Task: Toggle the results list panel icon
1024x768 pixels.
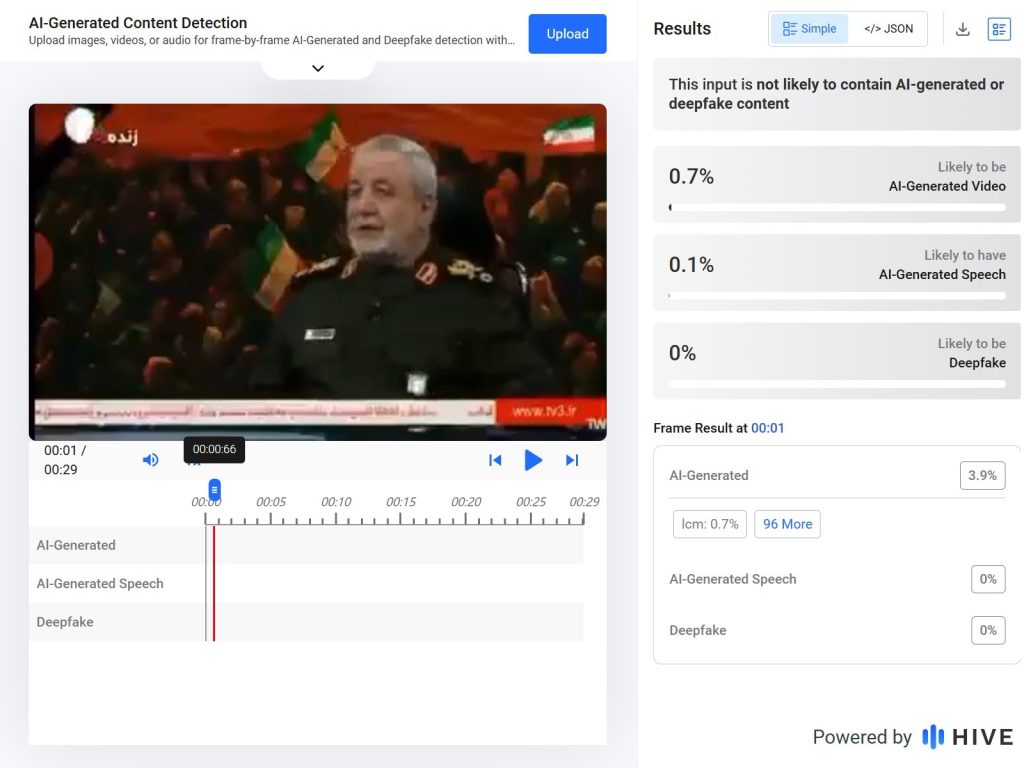Action: tap(999, 29)
